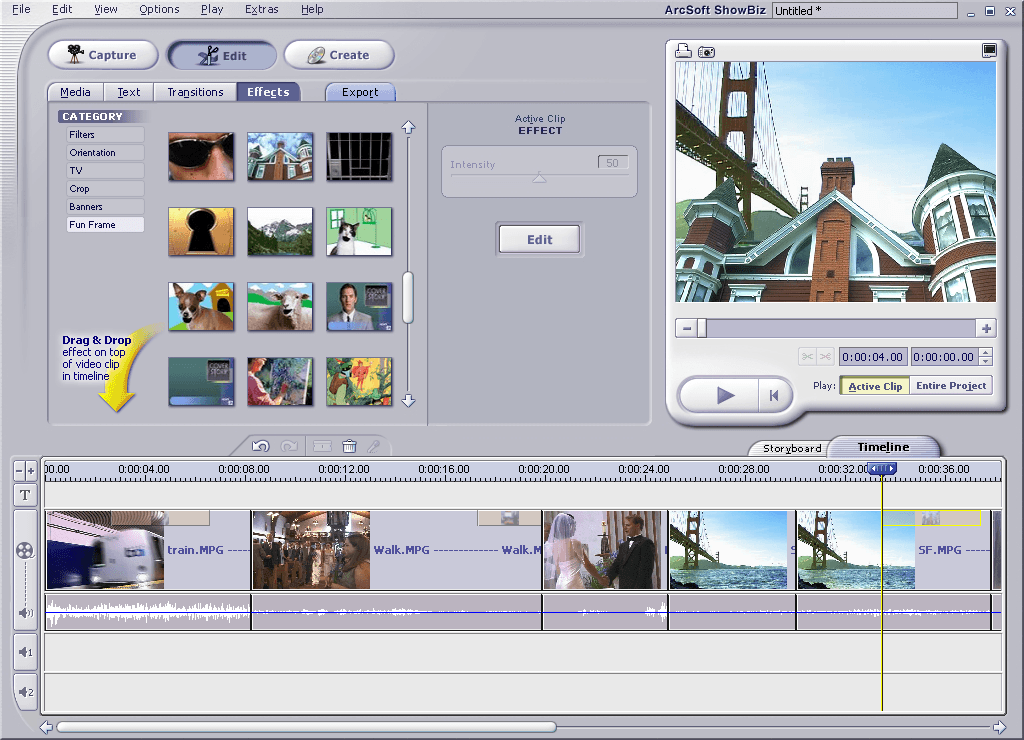The width and height of the screenshot is (1024, 740).
Task: Set playback to Active Clip
Action: (875, 386)
